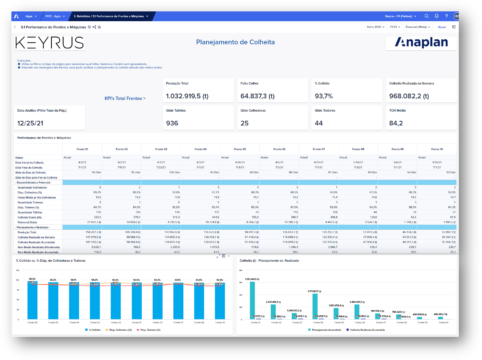Click the Anaplan home logo icon
The width and height of the screenshot is (482, 360).
tap(16, 16)
